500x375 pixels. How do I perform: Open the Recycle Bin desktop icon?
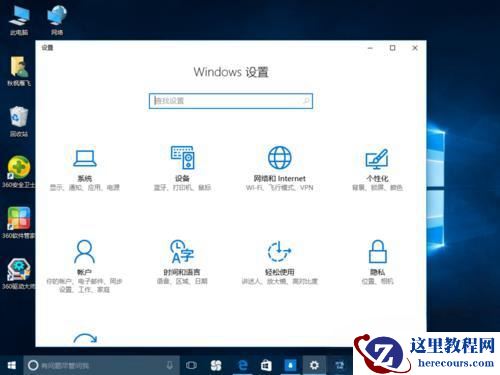click(x=19, y=122)
